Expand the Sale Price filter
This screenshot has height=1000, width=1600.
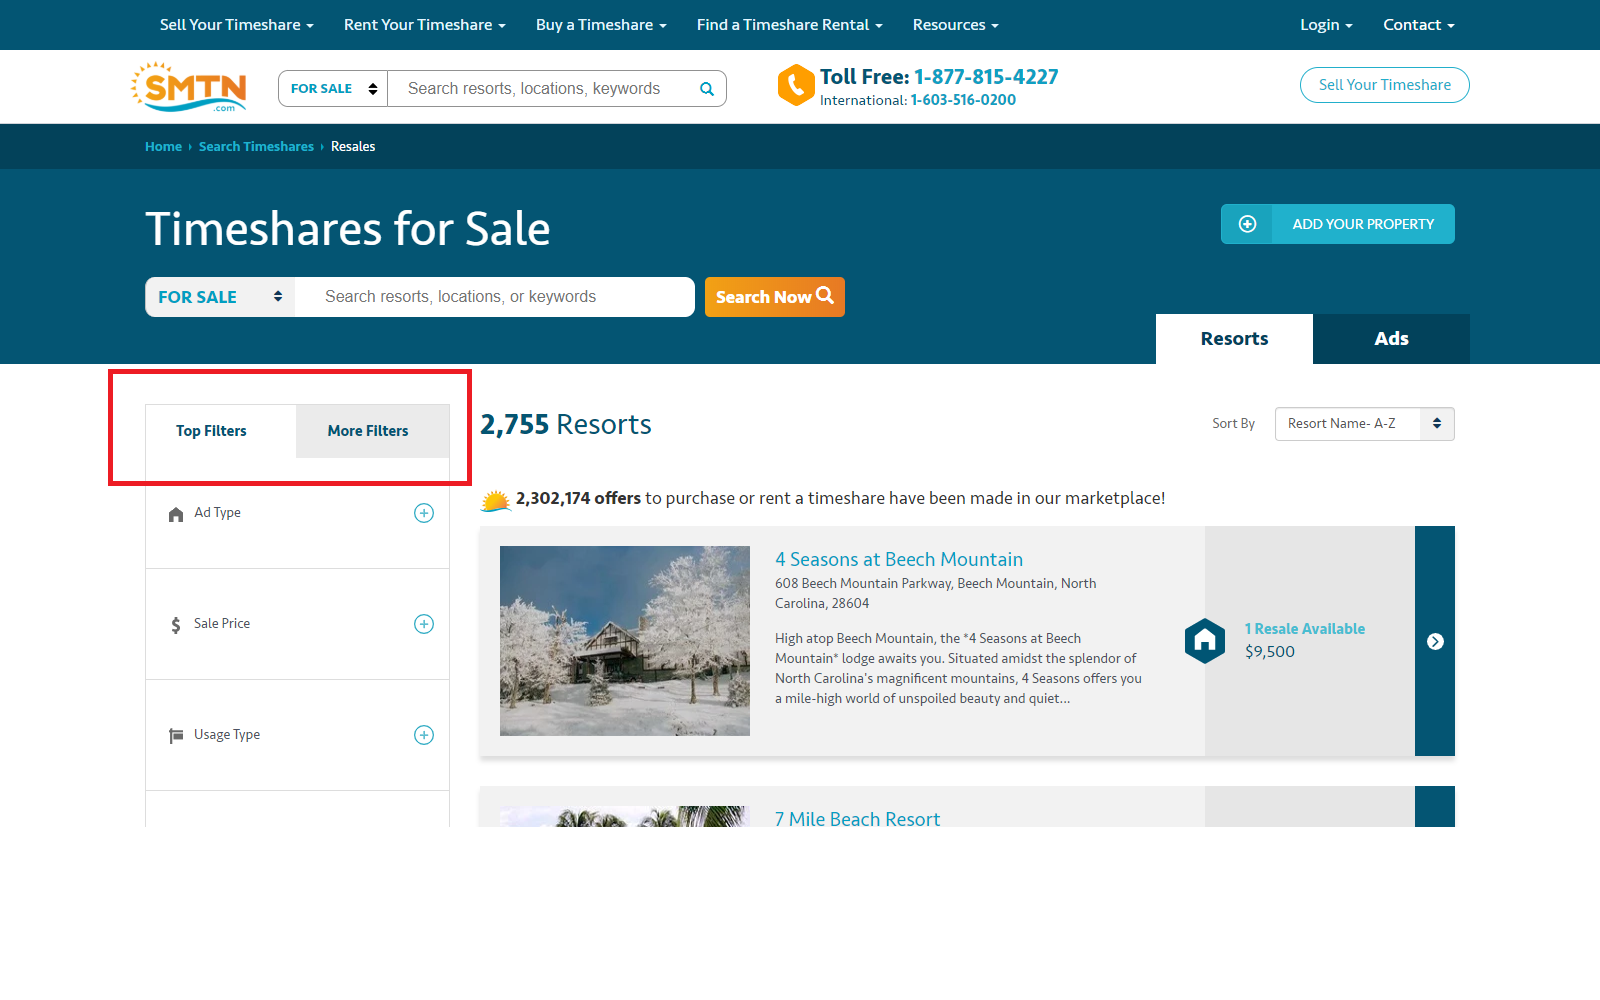[424, 624]
